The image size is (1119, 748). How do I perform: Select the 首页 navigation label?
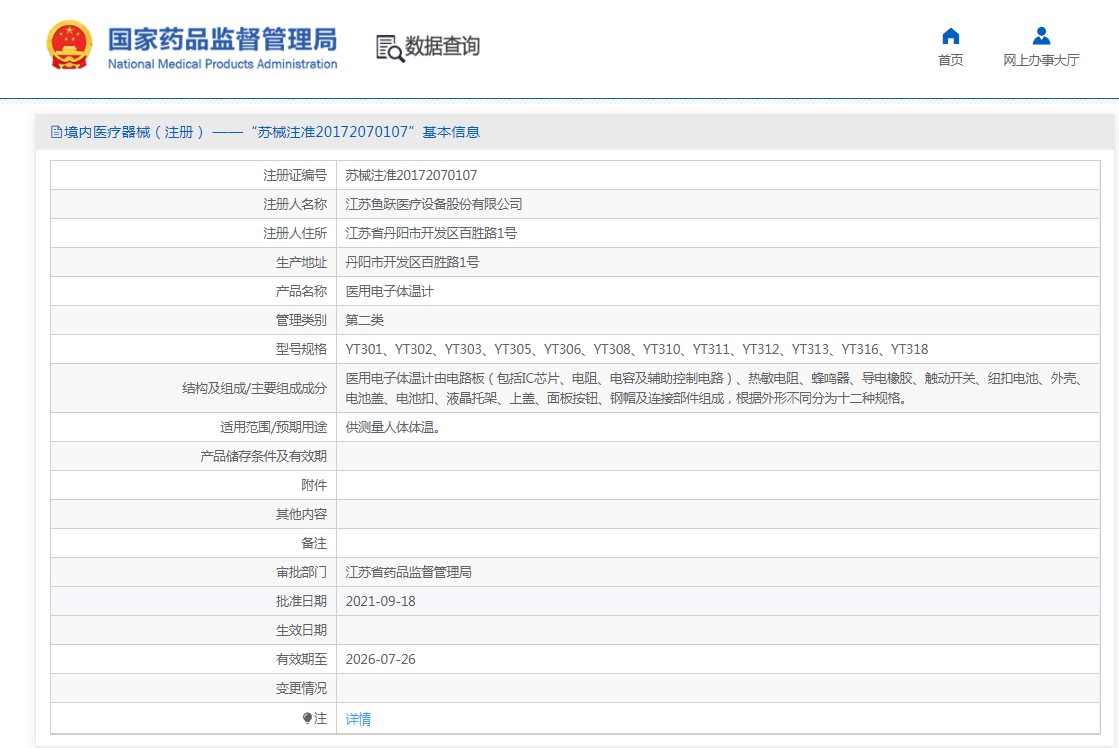(950, 61)
